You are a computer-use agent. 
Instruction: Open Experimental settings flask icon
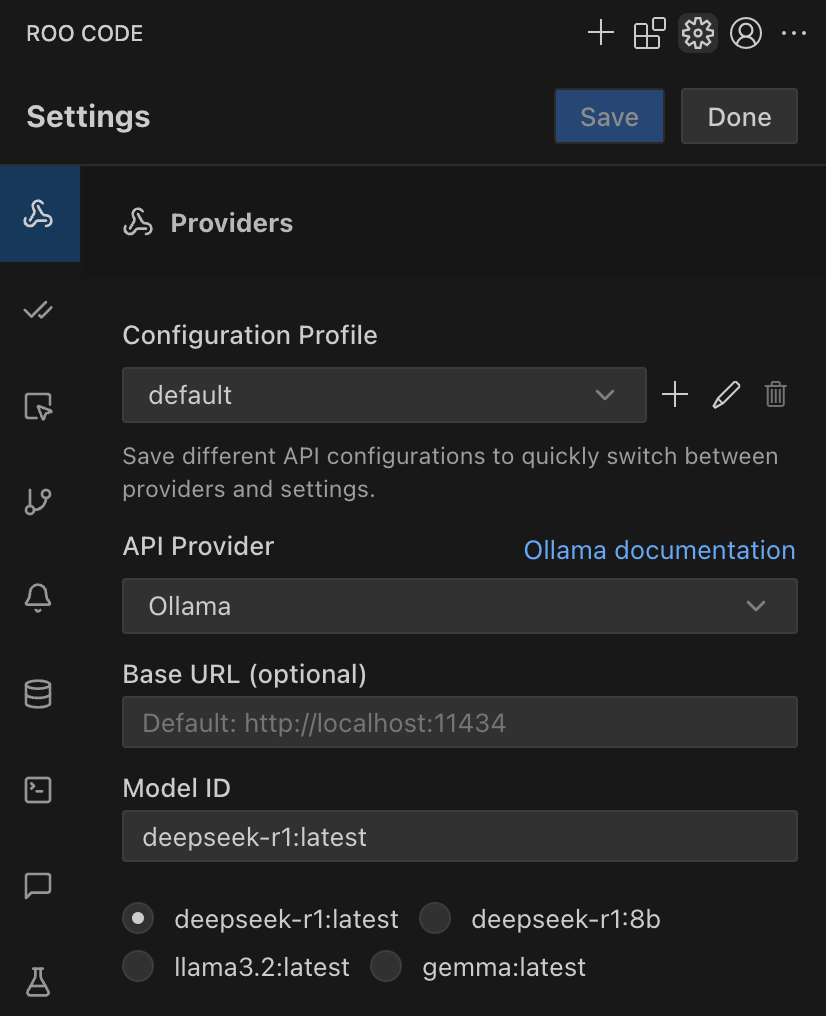tap(38, 982)
